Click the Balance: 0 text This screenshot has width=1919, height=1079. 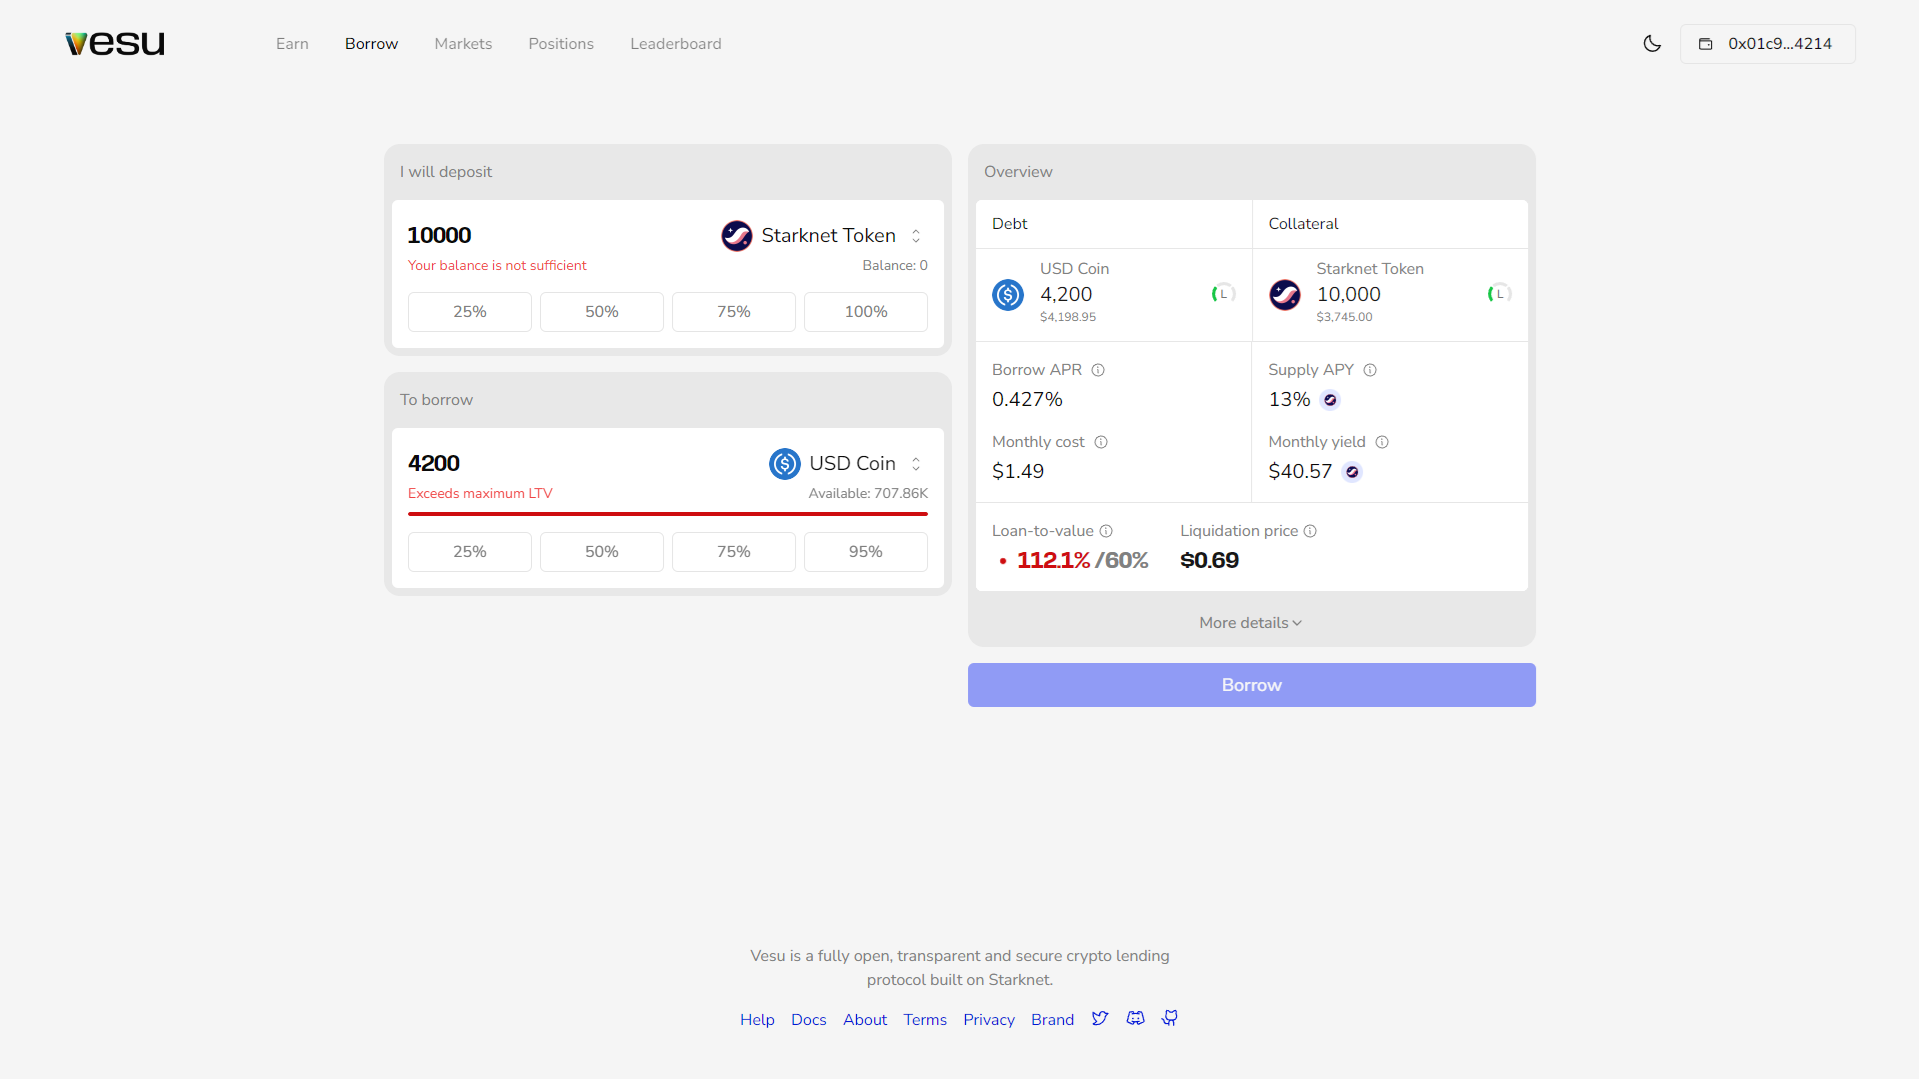895,266
